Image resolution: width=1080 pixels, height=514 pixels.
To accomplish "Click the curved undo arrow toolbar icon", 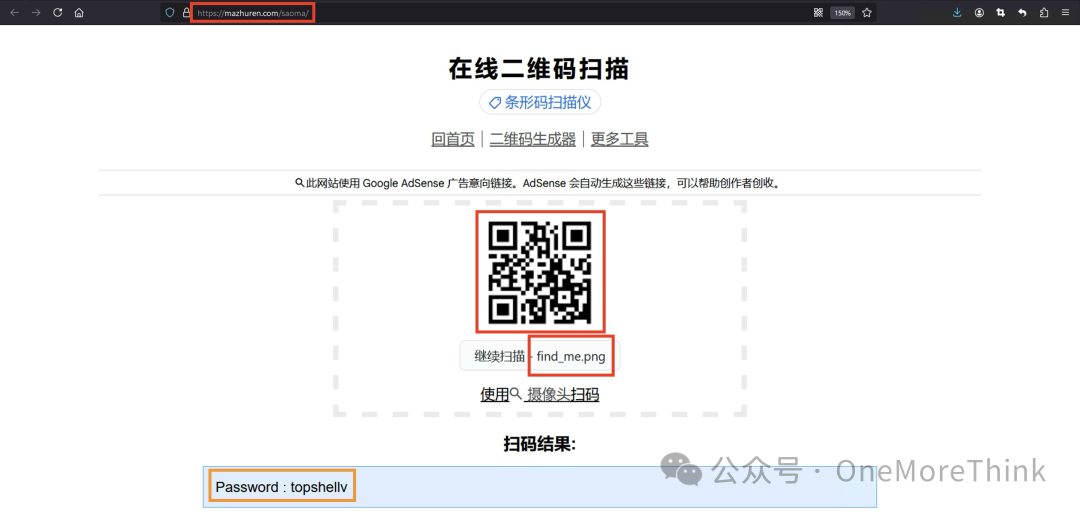I will point(1022,12).
